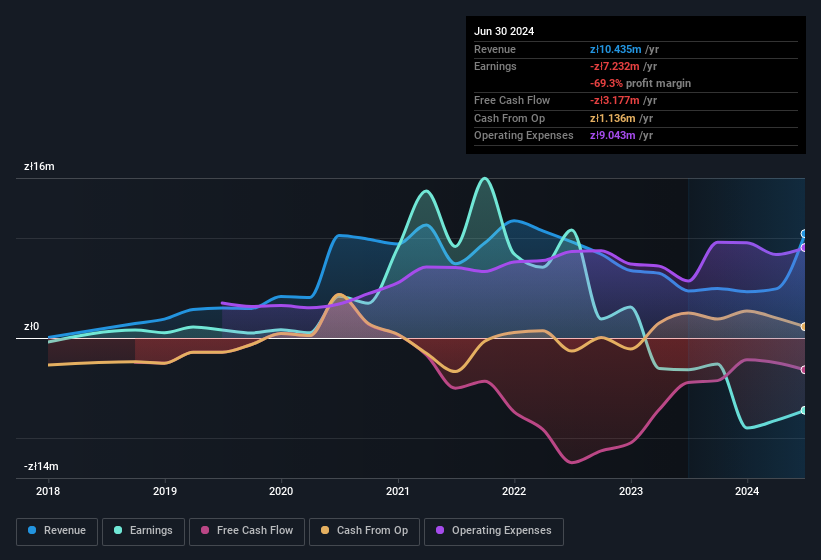
Task: Click the Cash From Op label in tooltip
Action: click(509, 118)
